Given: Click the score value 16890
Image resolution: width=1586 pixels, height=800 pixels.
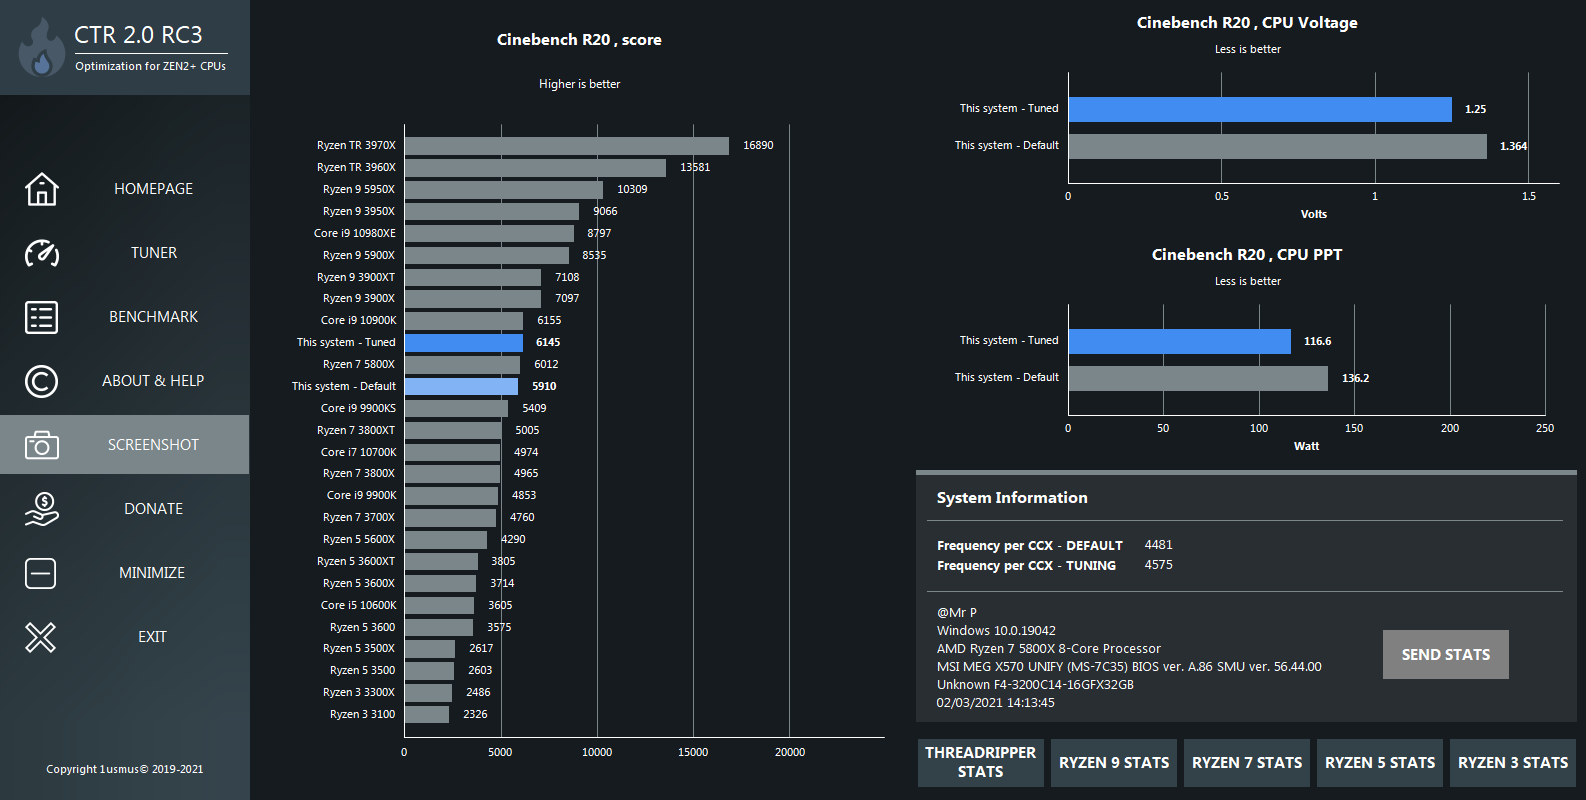Looking at the screenshot, I should pyautogui.click(x=758, y=145).
